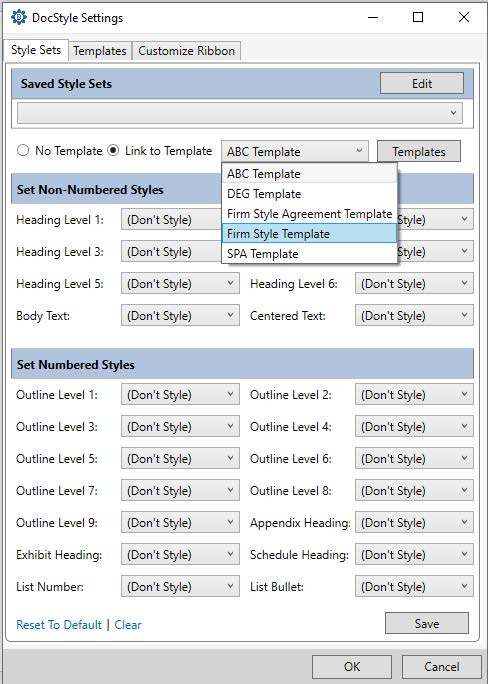The width and height of the screenshot is (488, 684).
Task: Click the Edit button for Saved Style Sets
Action: pyautogui.click(x=422, y=83)
